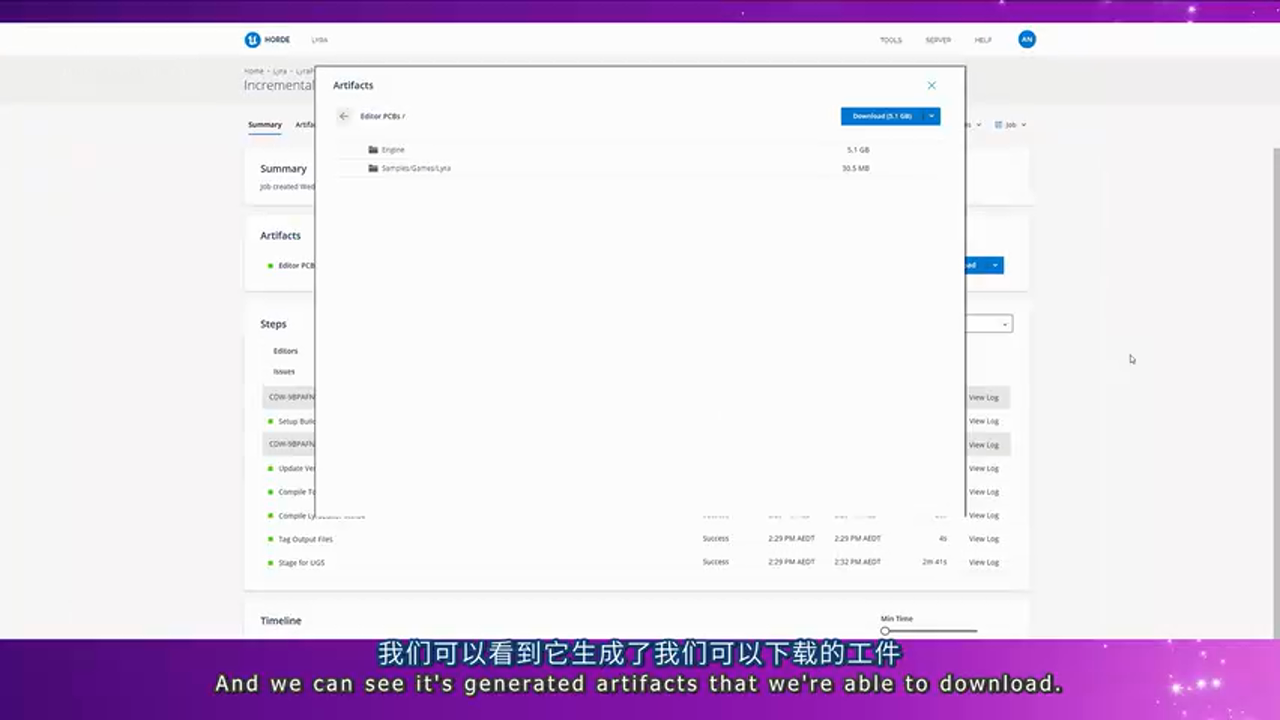
Task: Open the TOOLS menu
Action: point(890,40)
